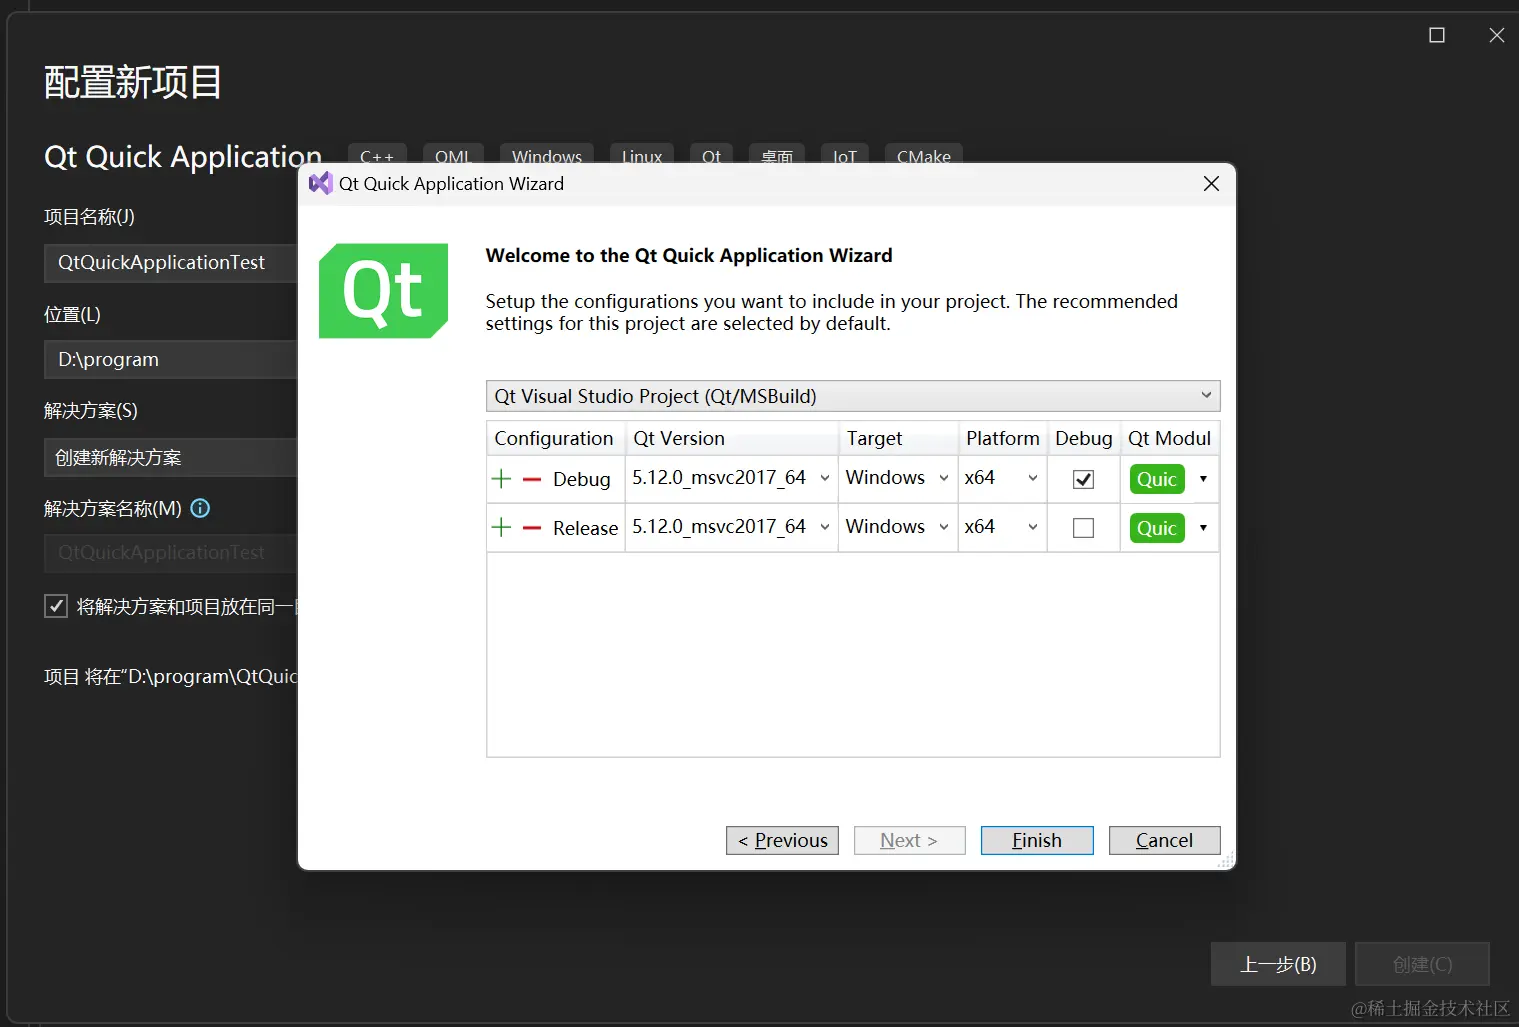Viewport: 1519px width, 1027px height.
Task: Click the Platform column header
Action: pyautogui.click(x=1003, y=438)
